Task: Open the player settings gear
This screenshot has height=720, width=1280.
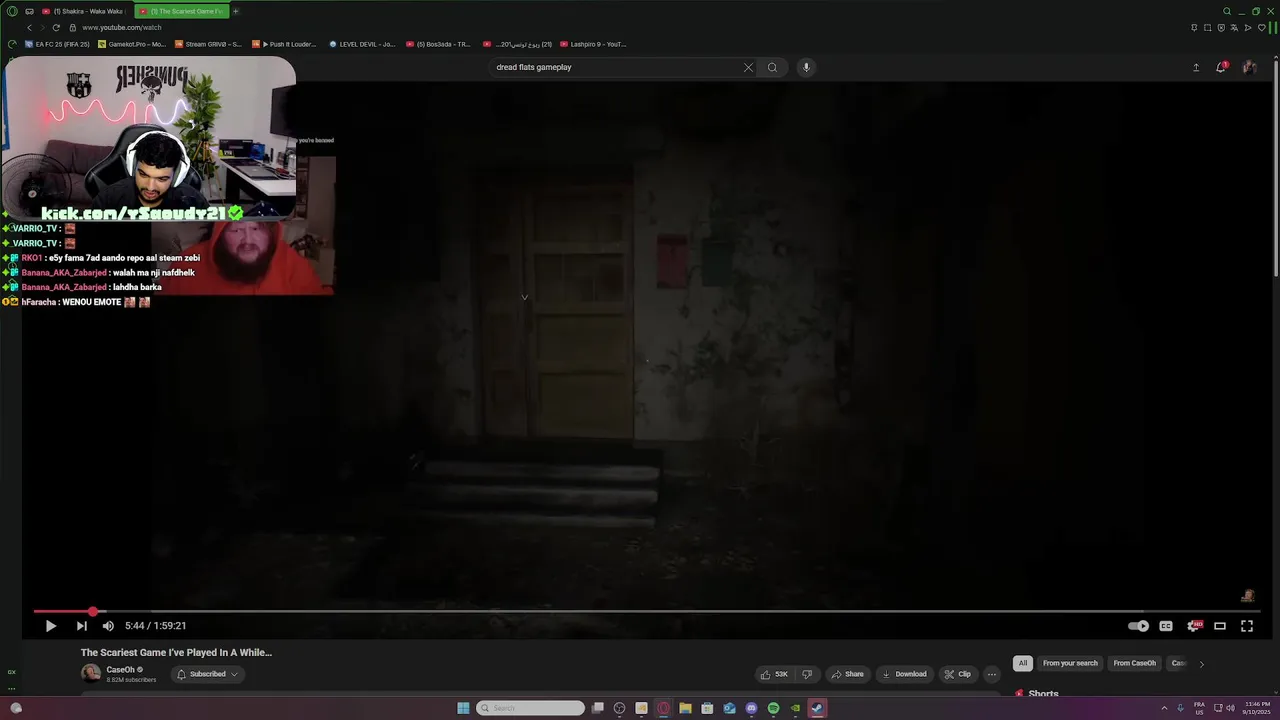Action: [x=1193, y=626]
